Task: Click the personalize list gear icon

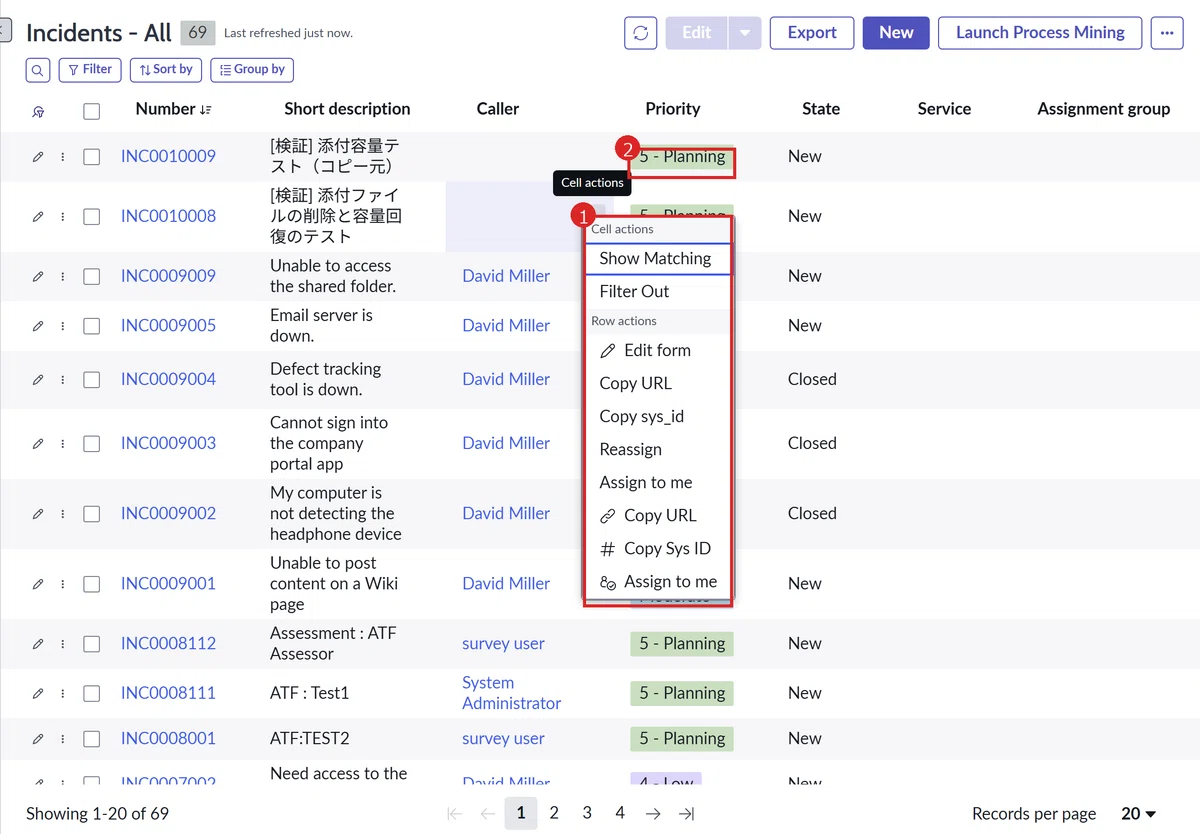Action: pyautogui.click(x=38, y=111)
